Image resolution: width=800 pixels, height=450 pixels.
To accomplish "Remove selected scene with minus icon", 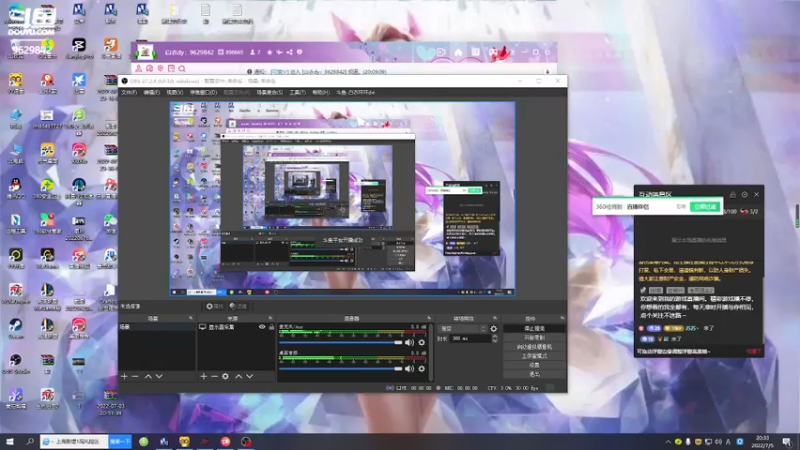I will pos(135,376).
